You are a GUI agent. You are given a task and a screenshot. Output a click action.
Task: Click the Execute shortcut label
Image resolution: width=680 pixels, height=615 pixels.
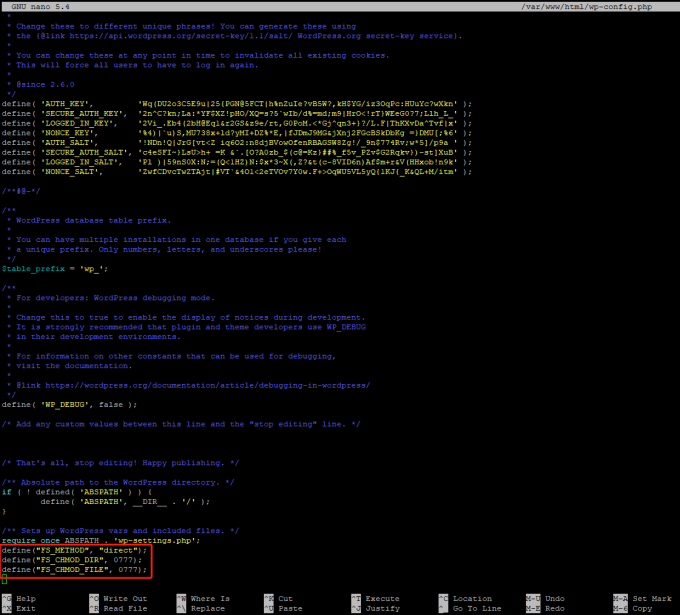tap(383, 599)
